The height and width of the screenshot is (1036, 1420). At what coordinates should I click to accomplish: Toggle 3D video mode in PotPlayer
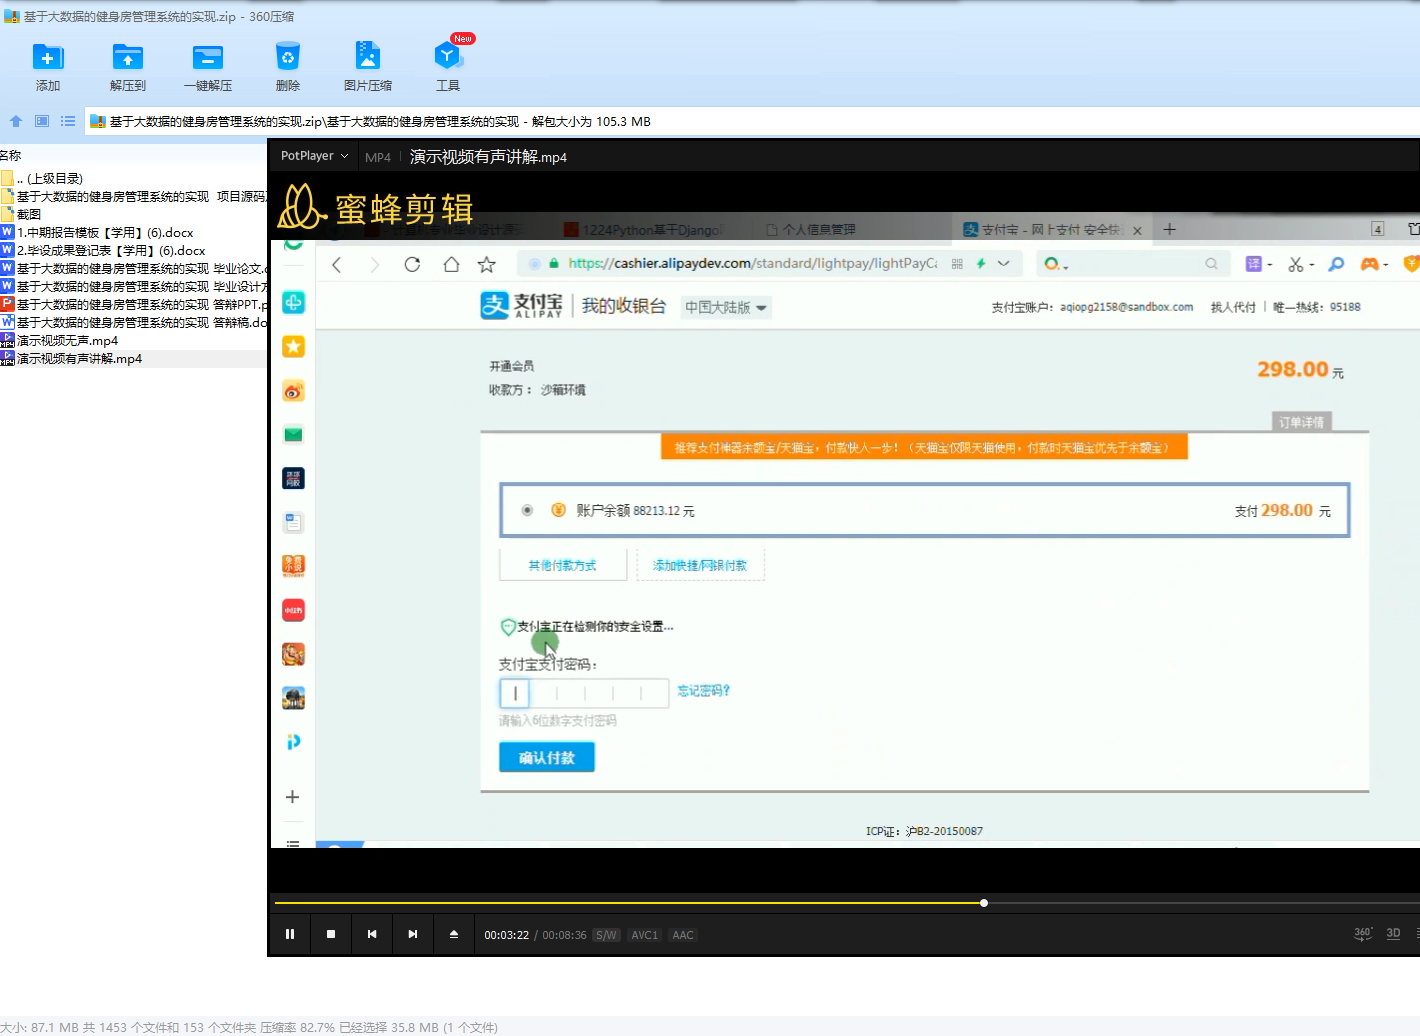pos(1394,933)
